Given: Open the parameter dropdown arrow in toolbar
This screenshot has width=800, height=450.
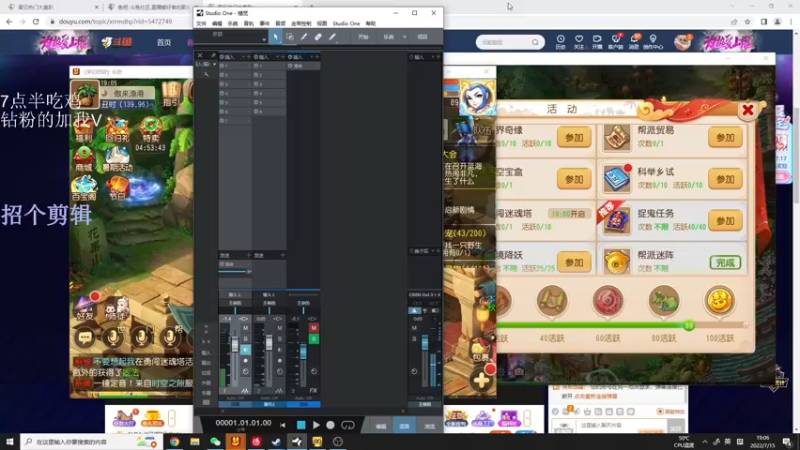Looking at the screenshot, I should [264, 39].
